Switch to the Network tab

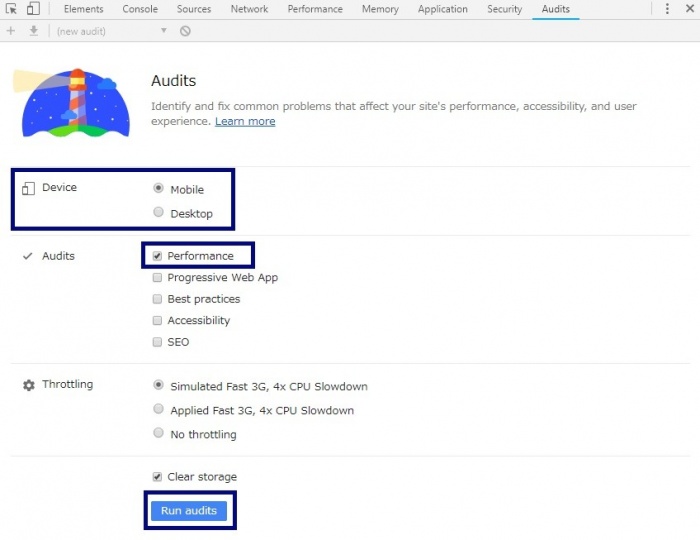(x=249, y=9)
